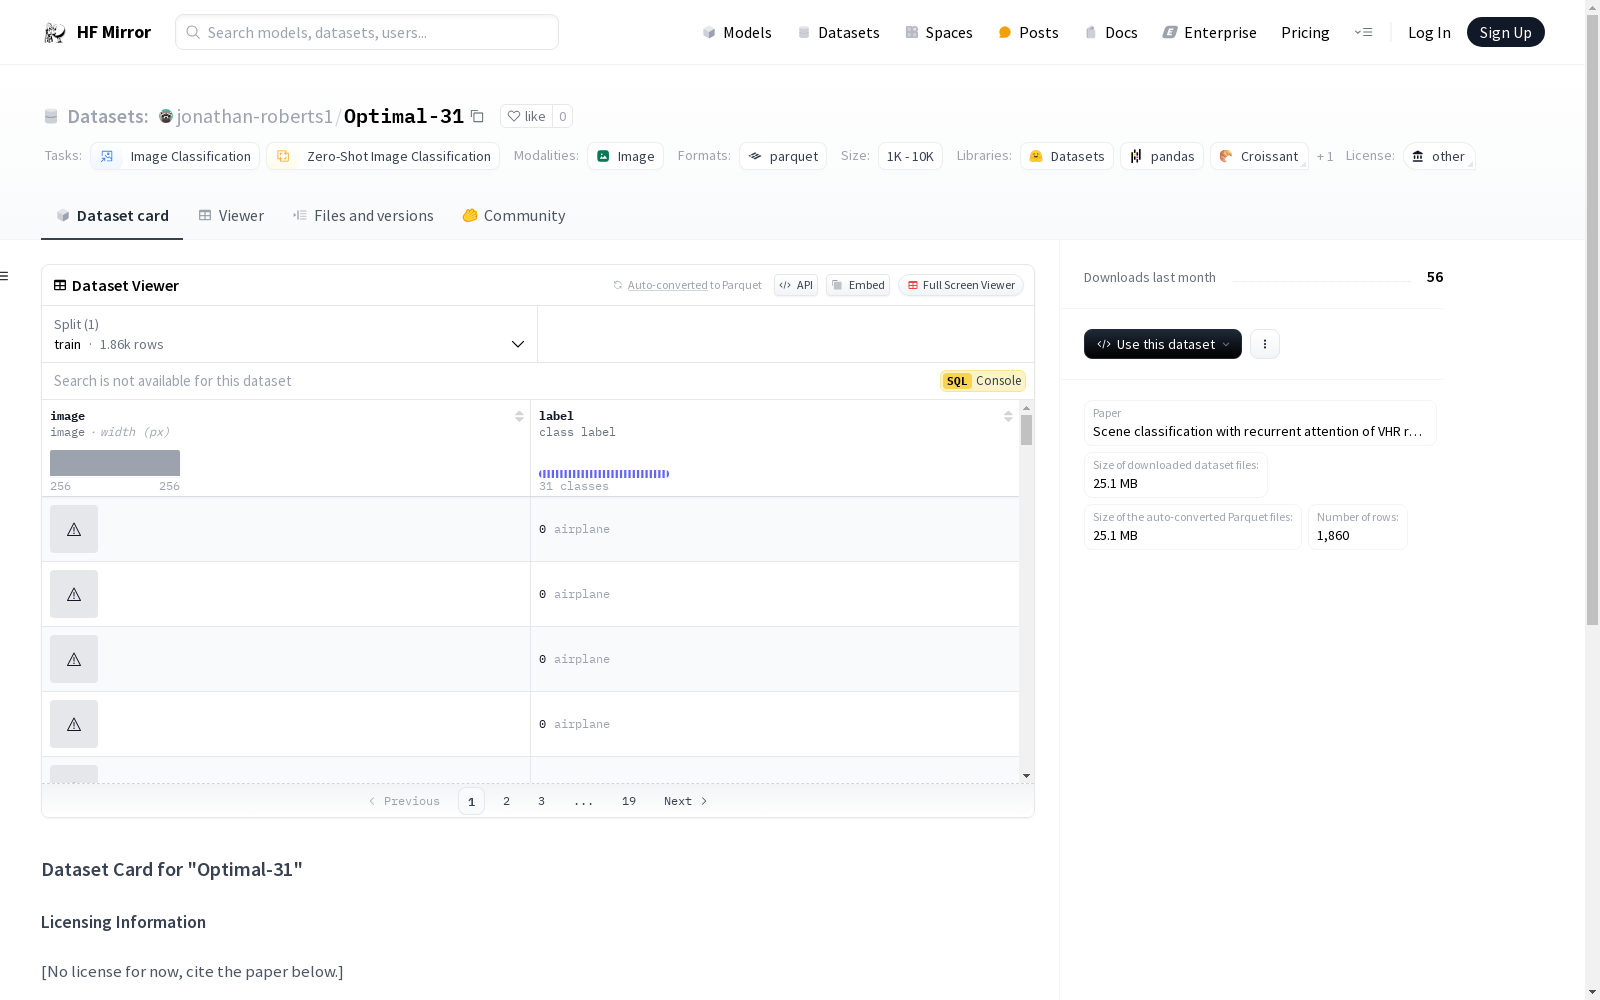Go to page 2 of results
The image size is (1600, 1000).
tap(507, 801)
